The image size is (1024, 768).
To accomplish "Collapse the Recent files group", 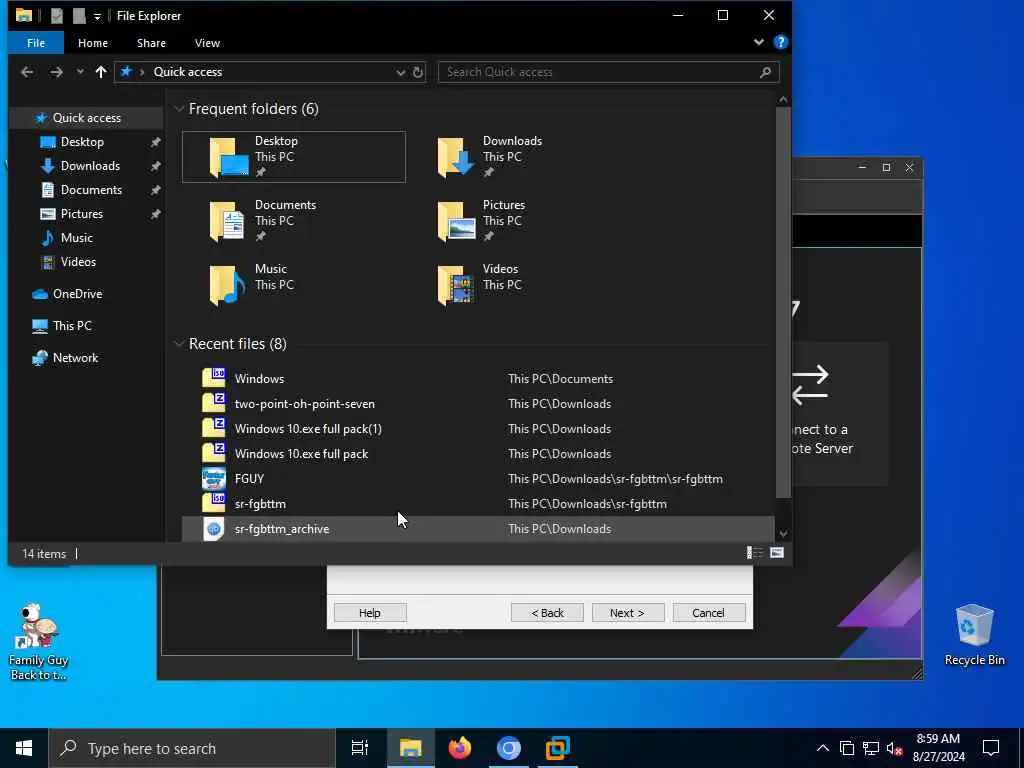I will click(179, 344).
